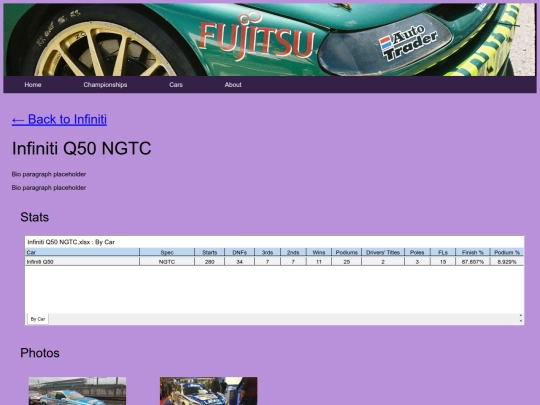The width and height of the screenshot is (540, 405).
Task: Click the DNFs column header
Action: (x=239, y=252)
